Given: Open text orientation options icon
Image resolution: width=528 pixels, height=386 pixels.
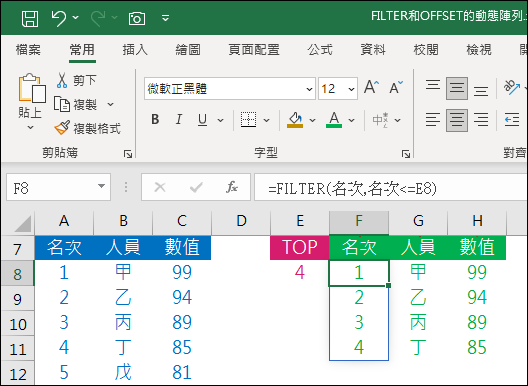Looking at the screenshot, I should [512, 88].
